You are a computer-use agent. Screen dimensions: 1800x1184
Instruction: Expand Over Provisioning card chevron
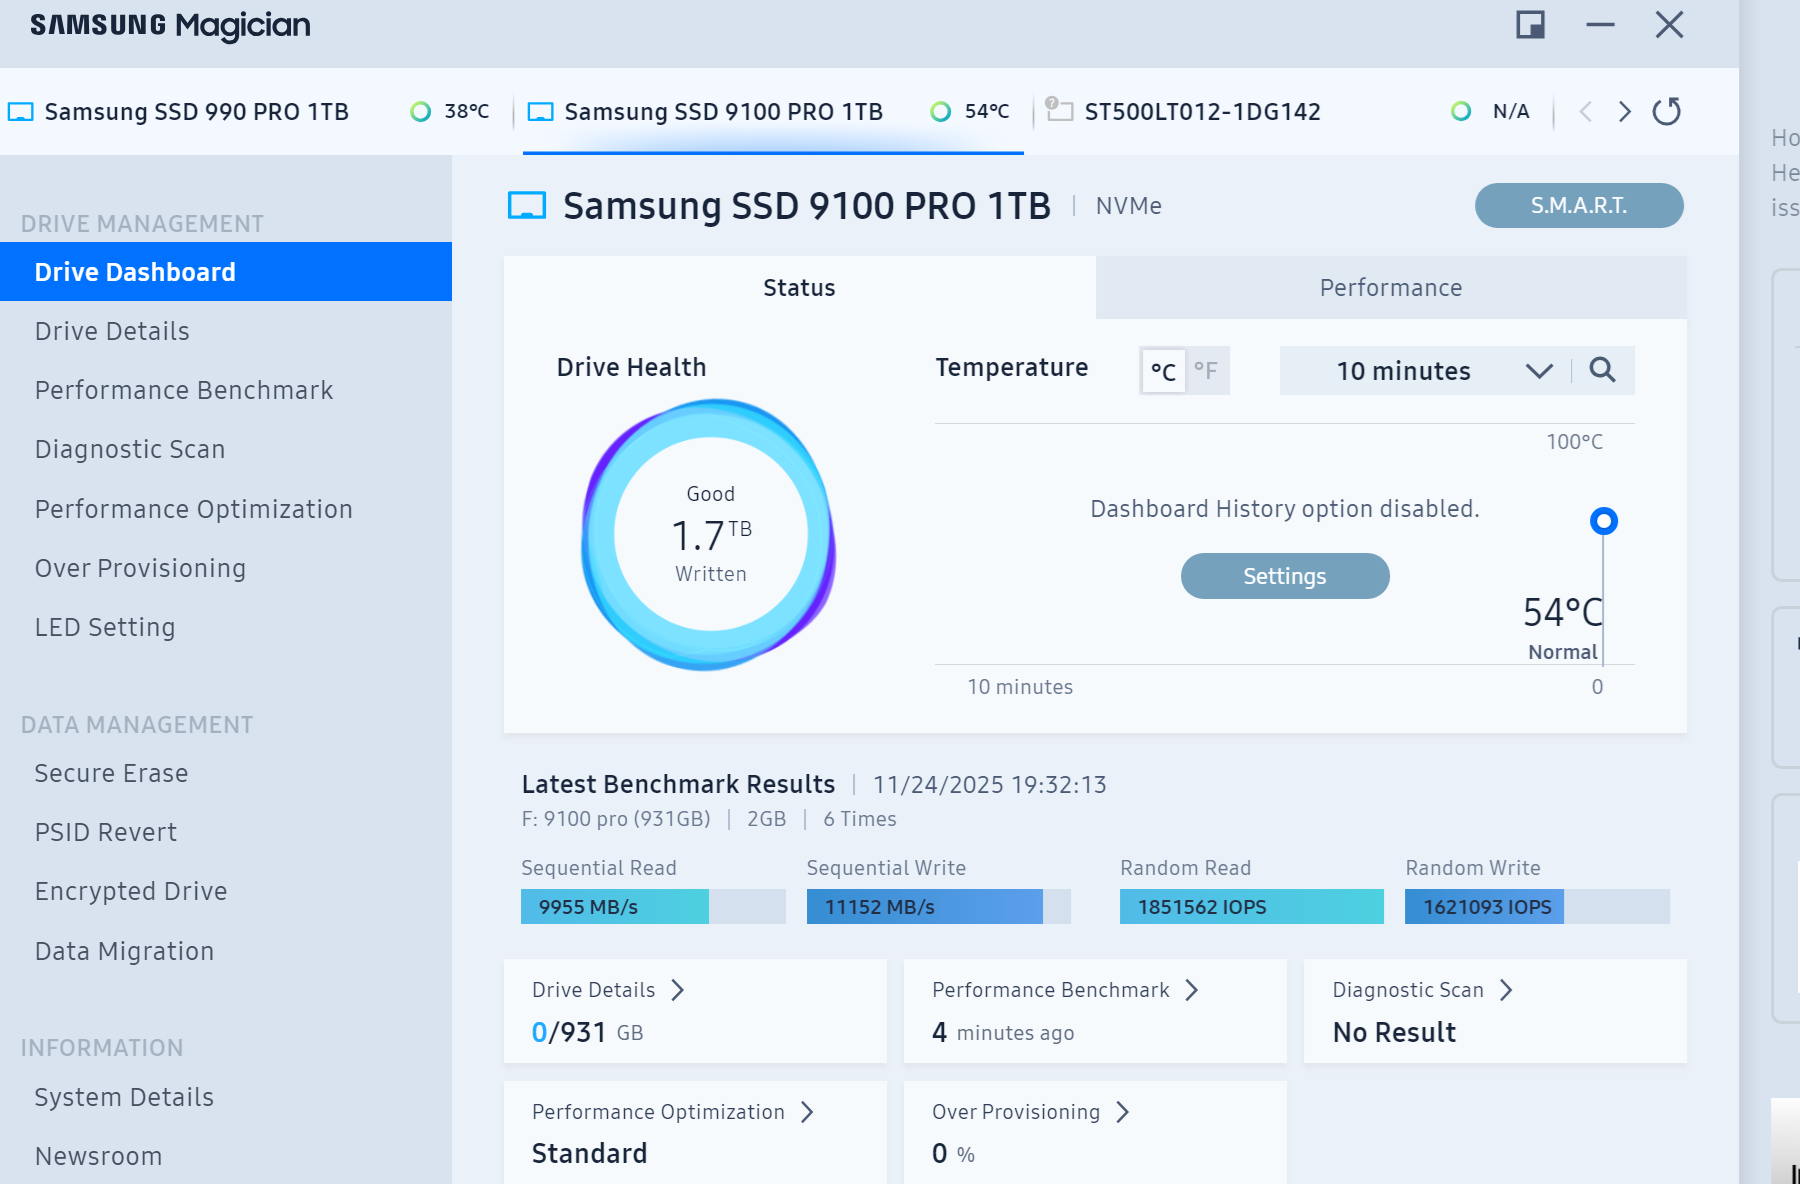click(x=1123, y=1112)
